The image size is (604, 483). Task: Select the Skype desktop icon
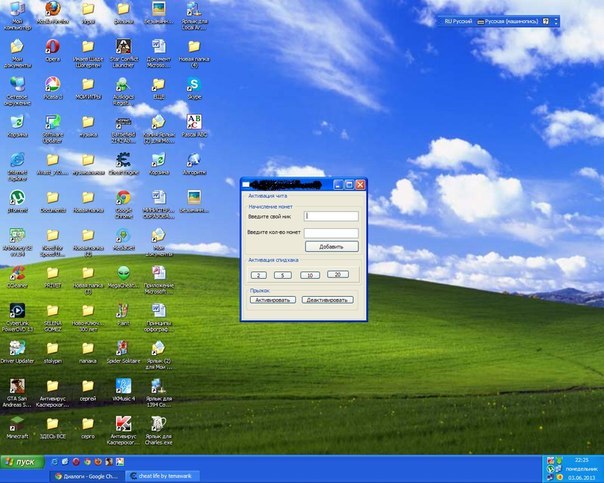[194, 88]
